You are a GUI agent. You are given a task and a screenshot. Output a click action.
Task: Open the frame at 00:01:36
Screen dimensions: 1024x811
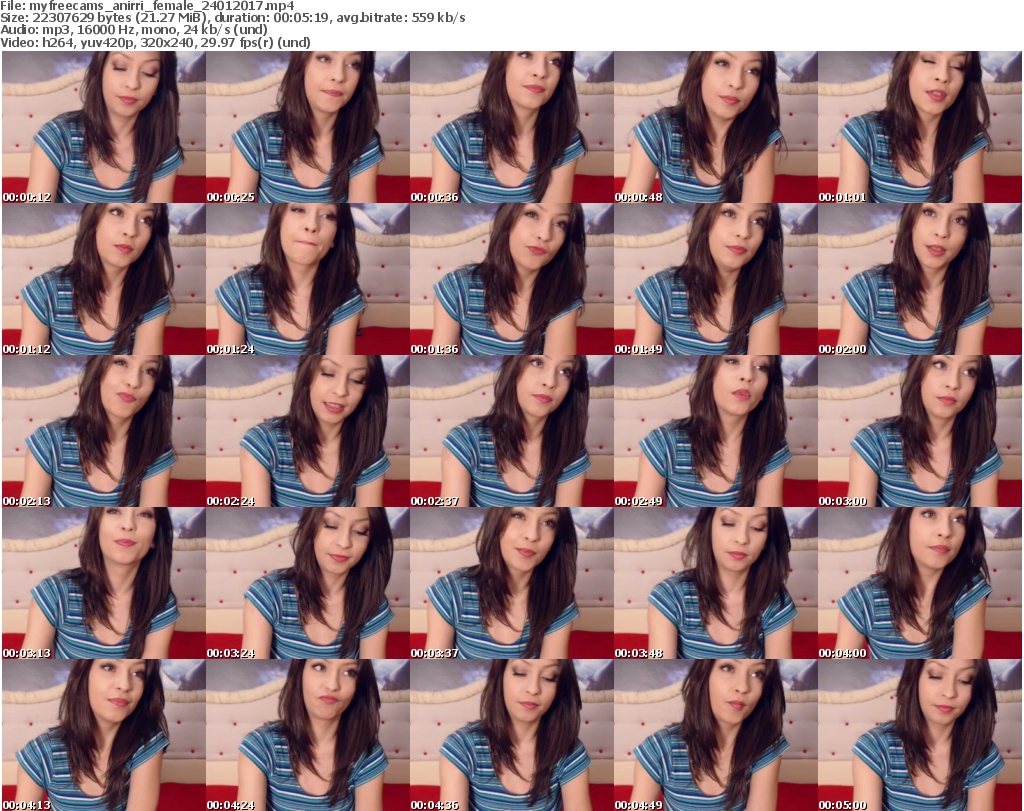[512, 279]
